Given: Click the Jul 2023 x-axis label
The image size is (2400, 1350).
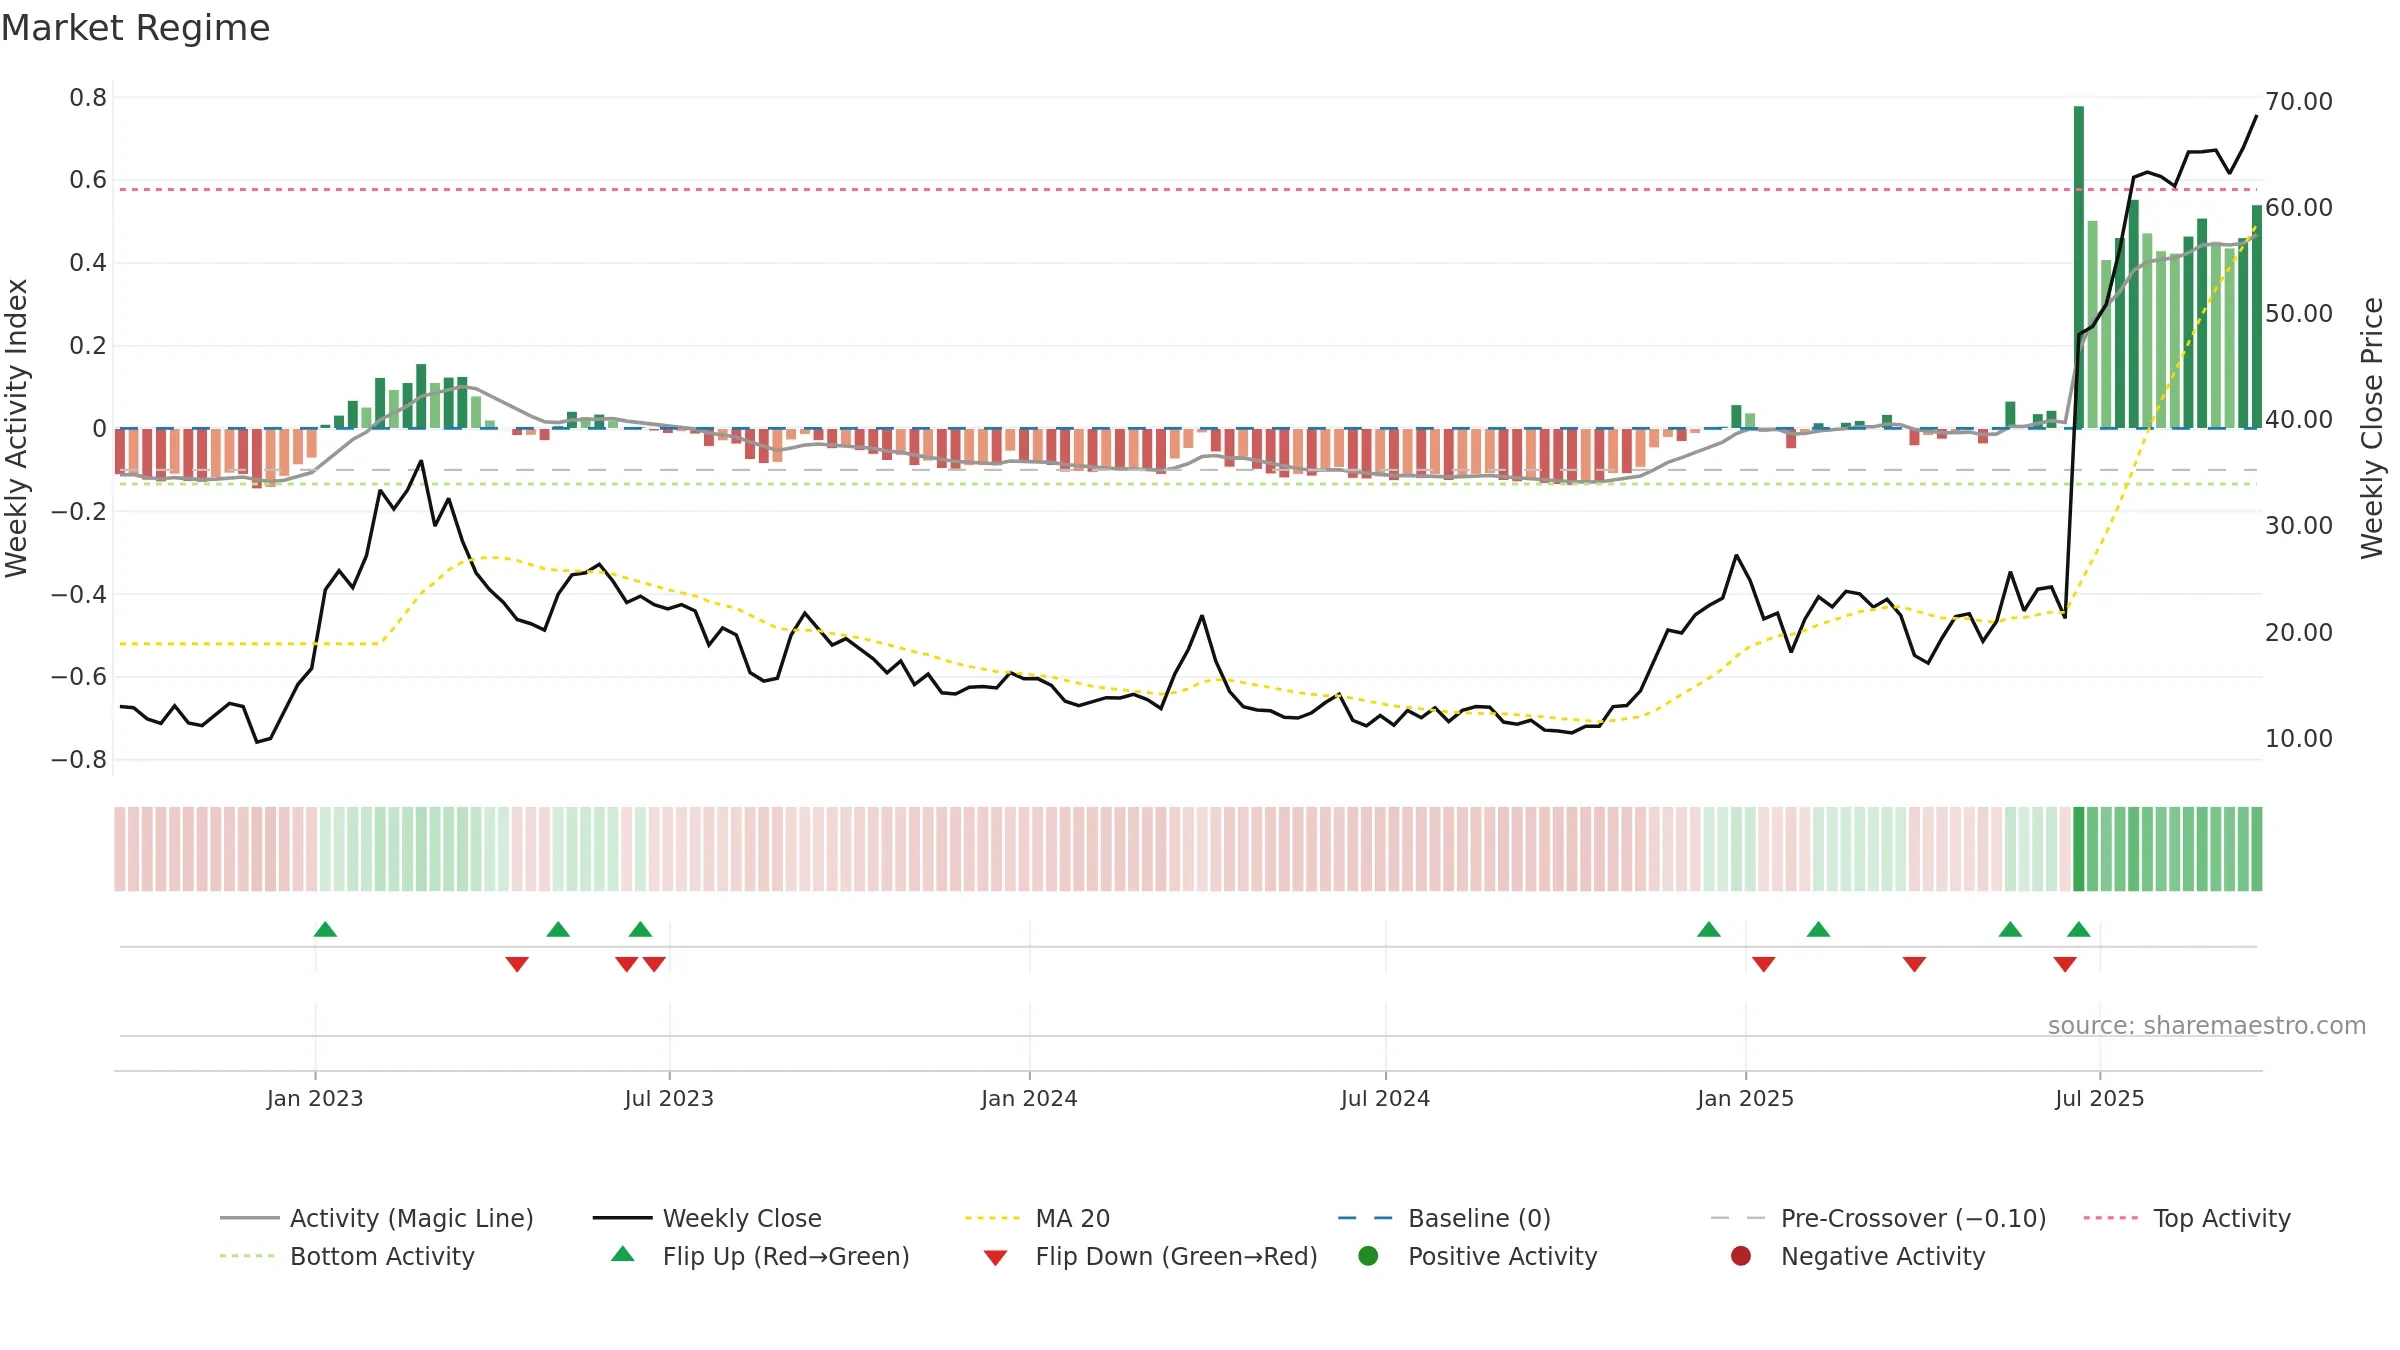Looking at the screenshot, I should click(x=669, y=1098).
